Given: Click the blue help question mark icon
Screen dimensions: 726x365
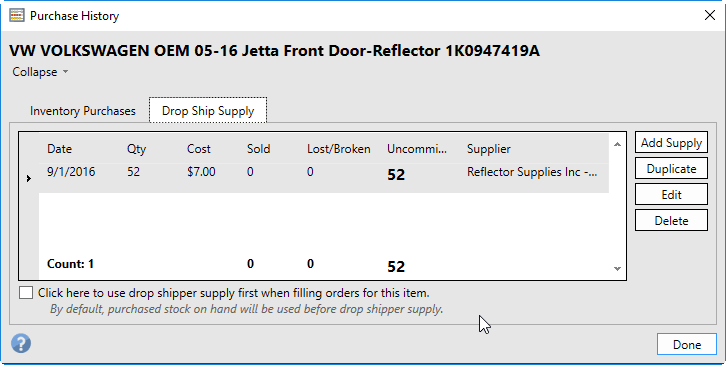Looking at the screenshot, I should click(x=21, y=344).
